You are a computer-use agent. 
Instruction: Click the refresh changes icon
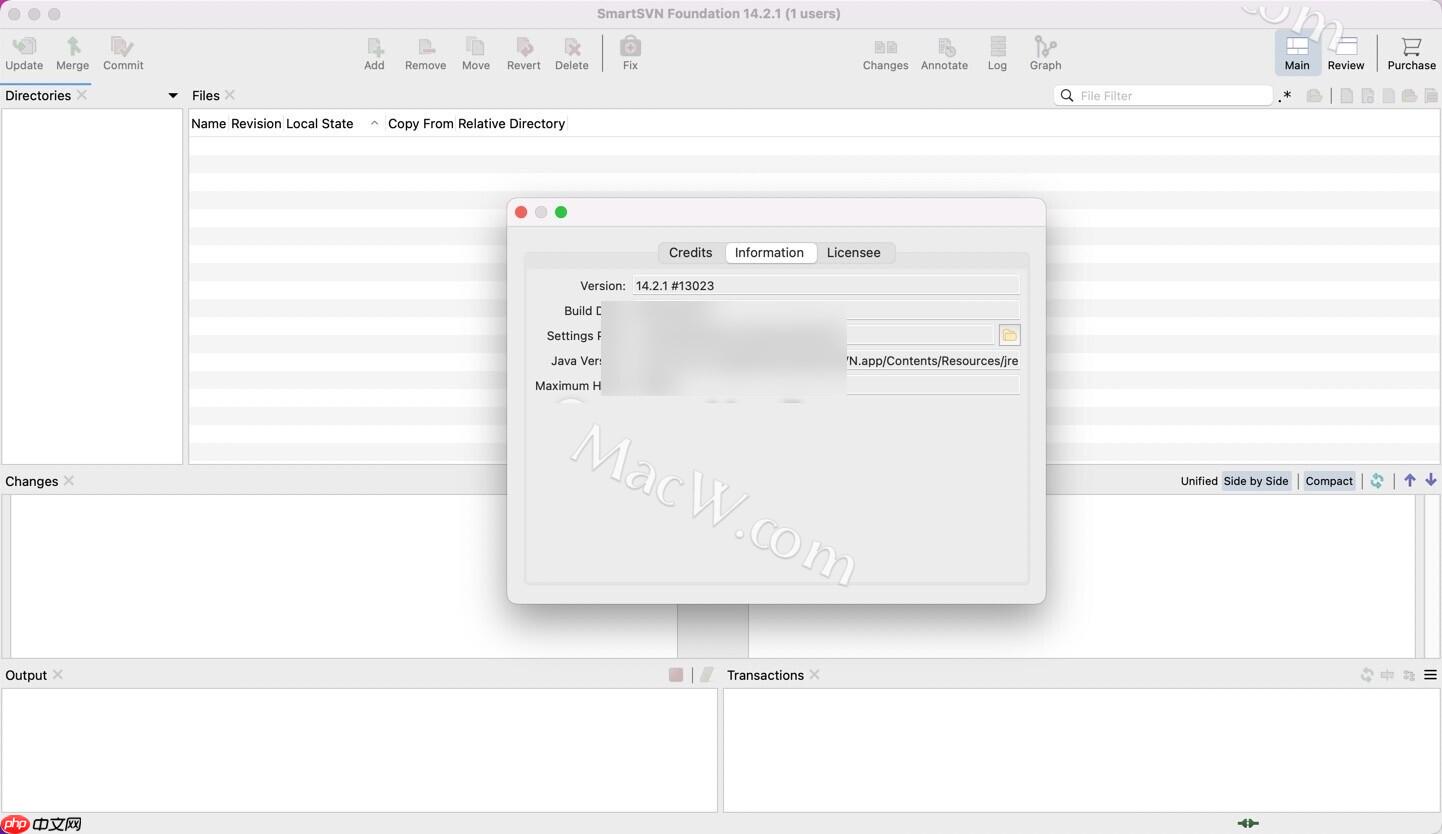coord(1377,481)
